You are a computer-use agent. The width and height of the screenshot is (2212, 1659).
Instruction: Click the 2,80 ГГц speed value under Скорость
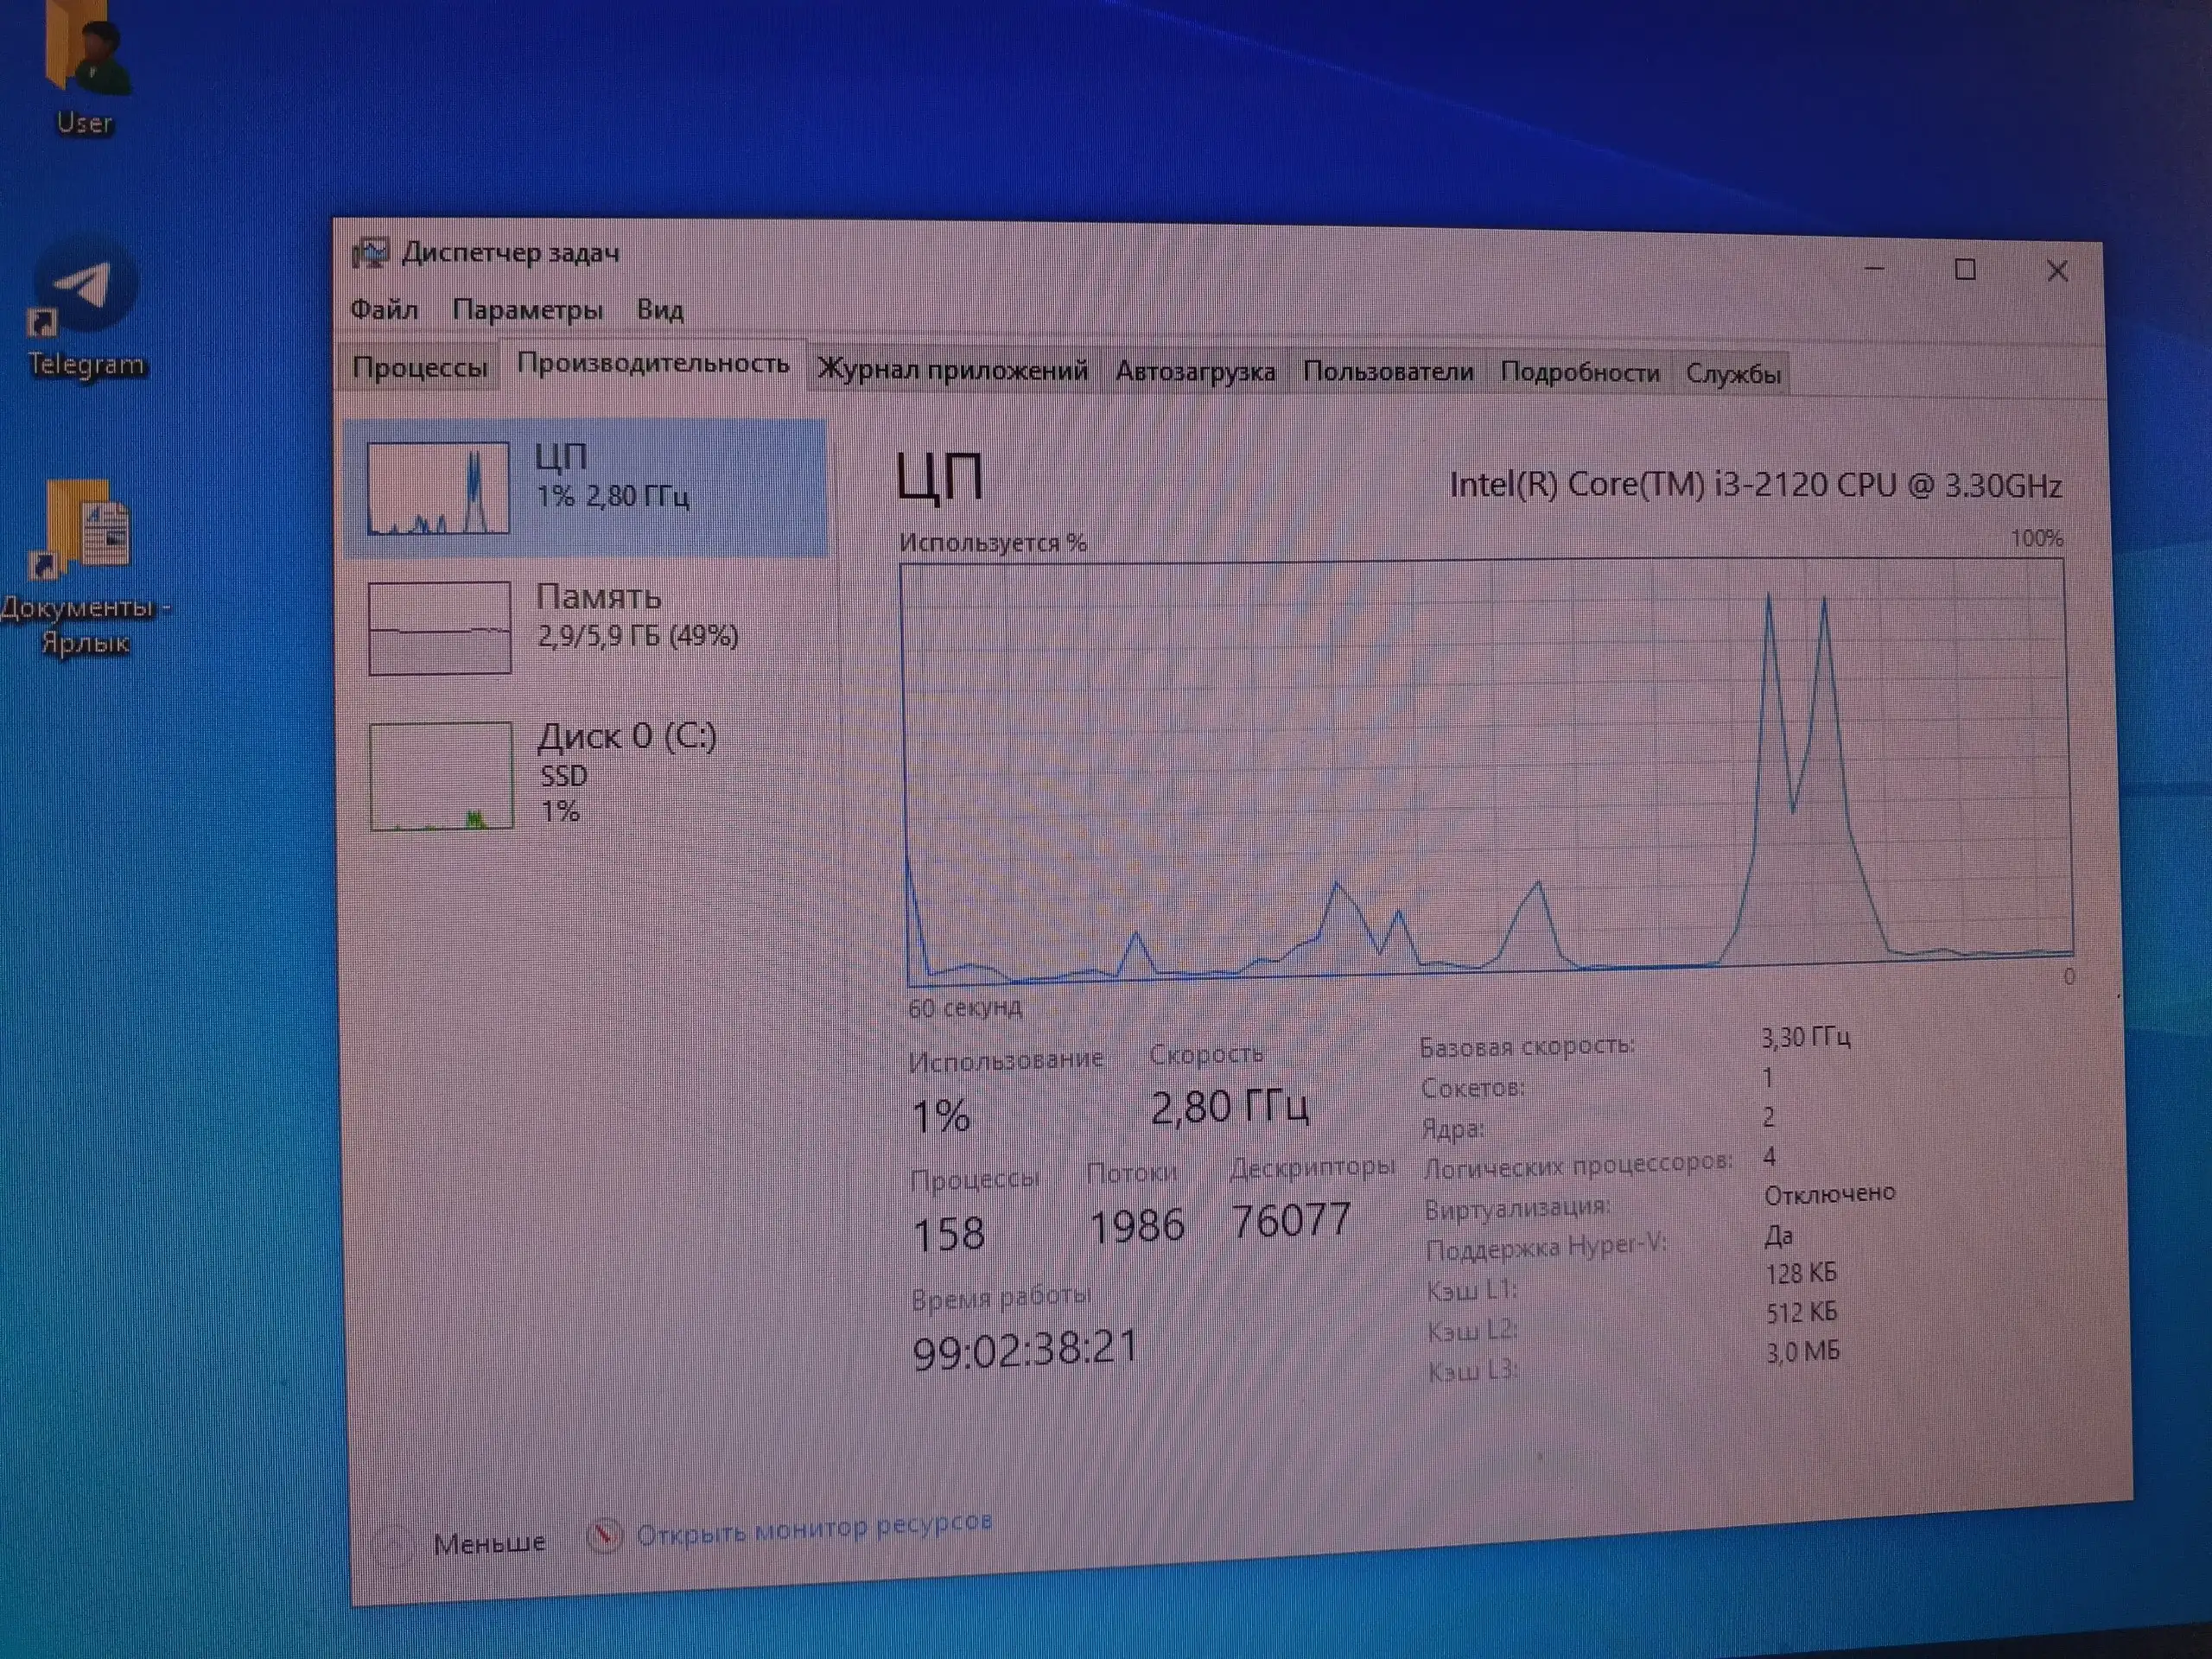(x=1229, y=1107)
